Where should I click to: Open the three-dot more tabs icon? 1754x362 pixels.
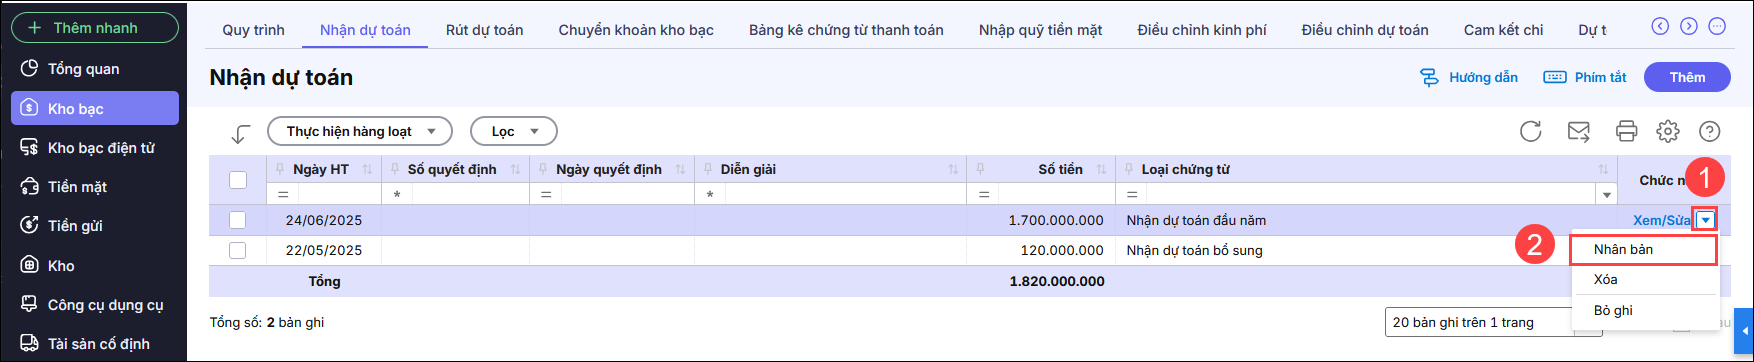1717,26
